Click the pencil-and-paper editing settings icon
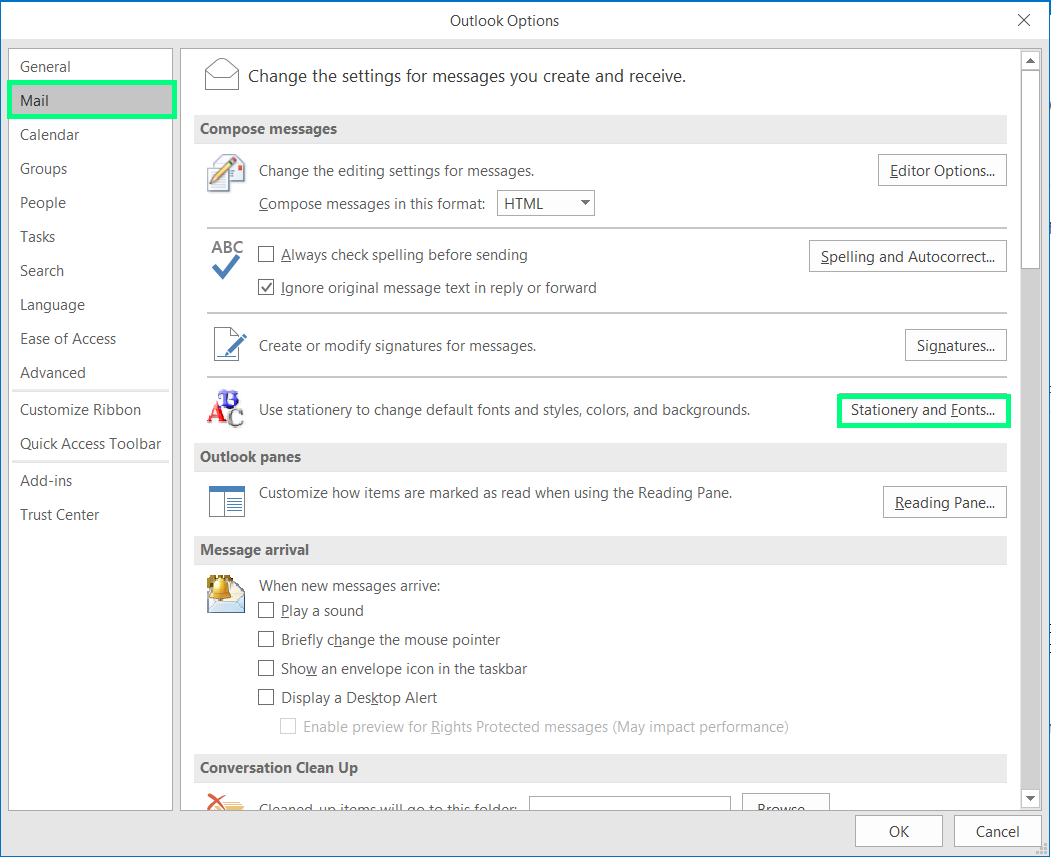The height and width of the screenshot is (857, 1051). [225, 173]
